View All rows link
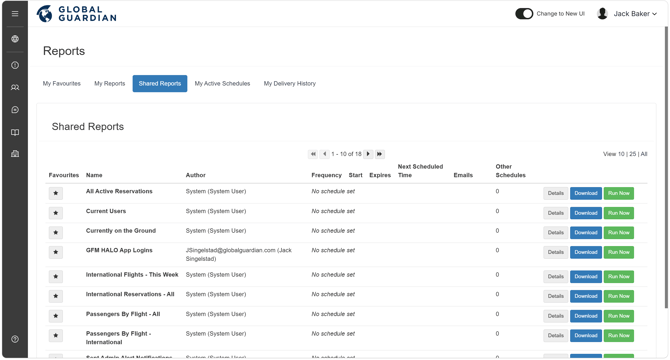Screen dimensions: 670x360 (x=644, y=154)
